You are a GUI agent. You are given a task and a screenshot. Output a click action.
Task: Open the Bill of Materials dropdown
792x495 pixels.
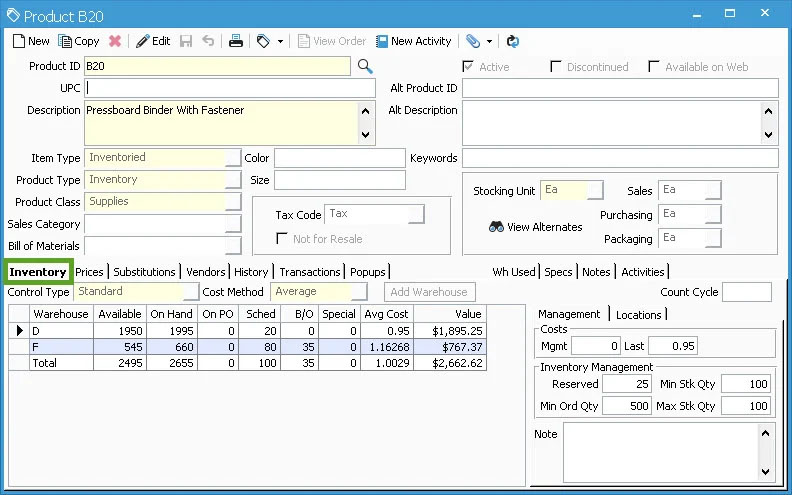[233, 246]
